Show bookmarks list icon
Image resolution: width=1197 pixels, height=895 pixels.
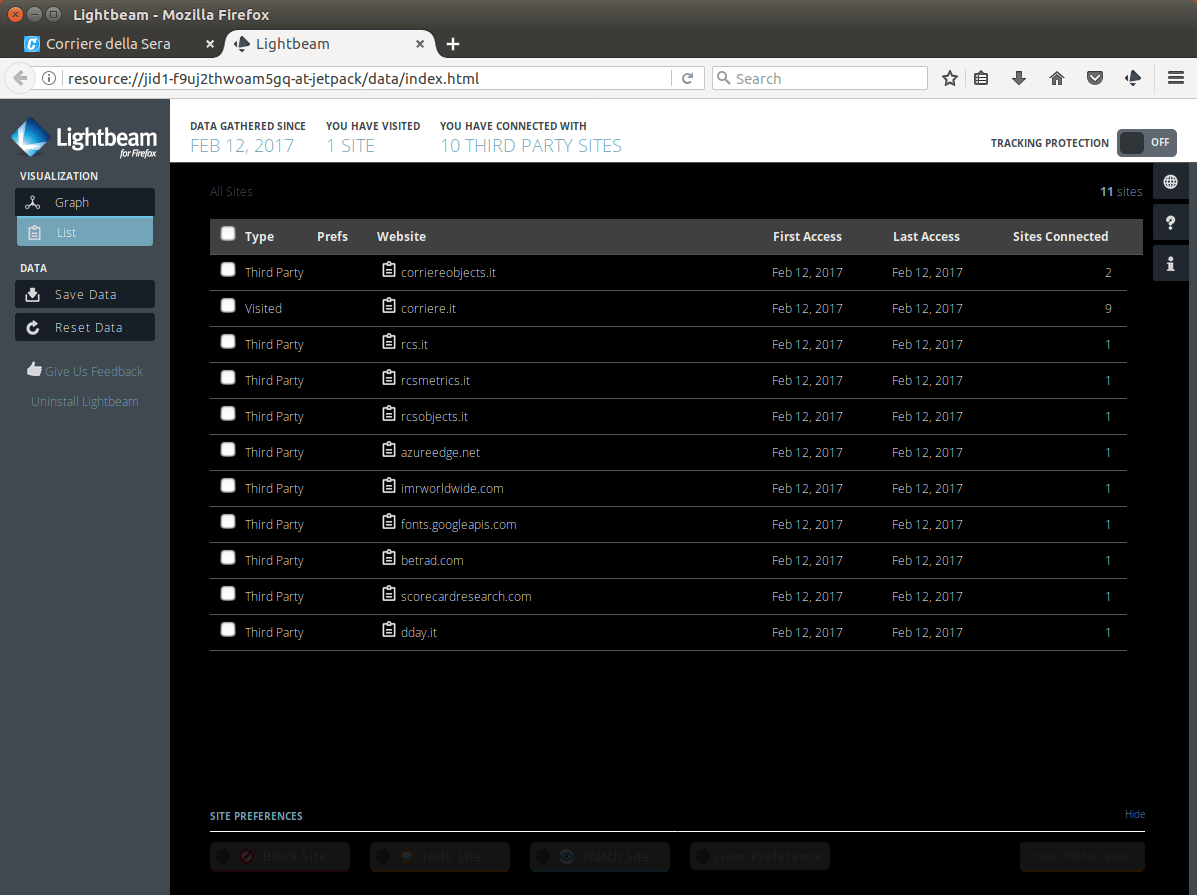pos(982,78)
